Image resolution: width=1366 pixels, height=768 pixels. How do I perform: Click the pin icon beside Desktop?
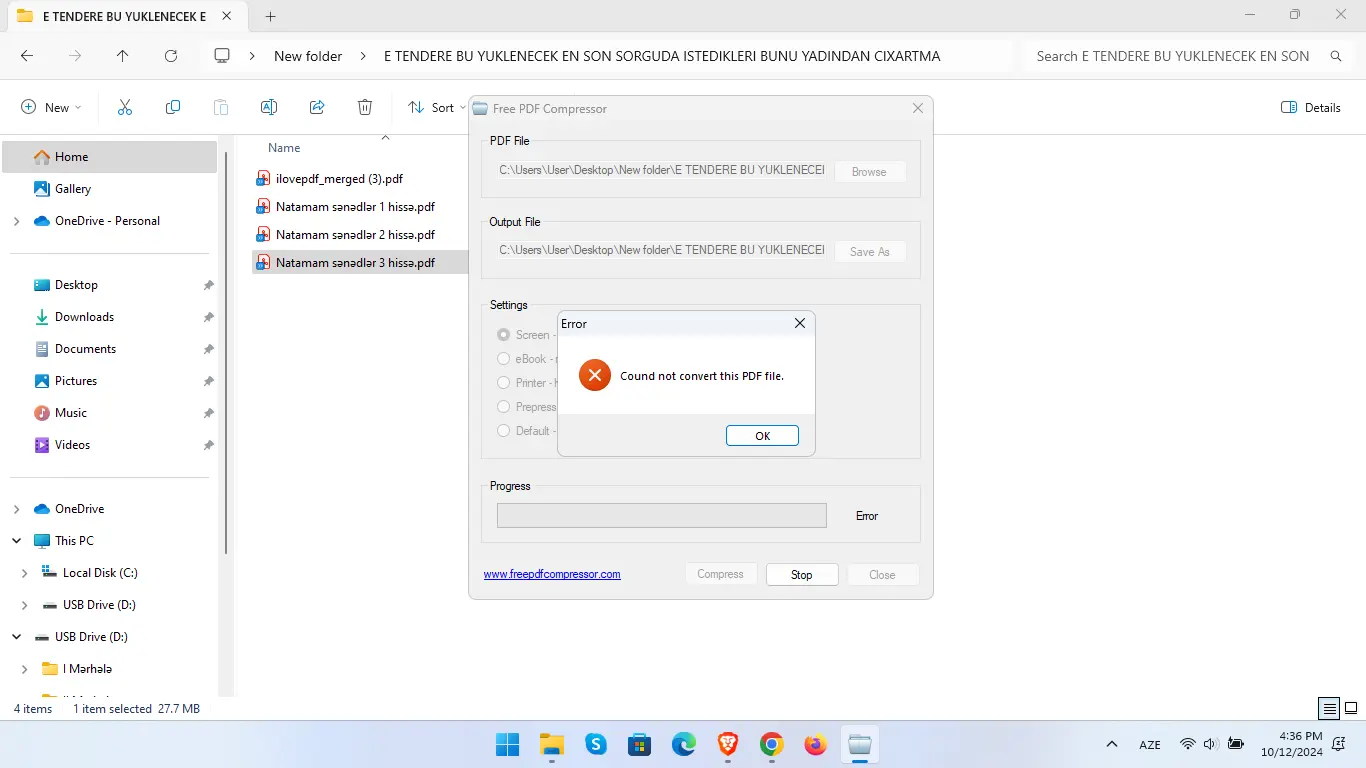tap(208, 285)
